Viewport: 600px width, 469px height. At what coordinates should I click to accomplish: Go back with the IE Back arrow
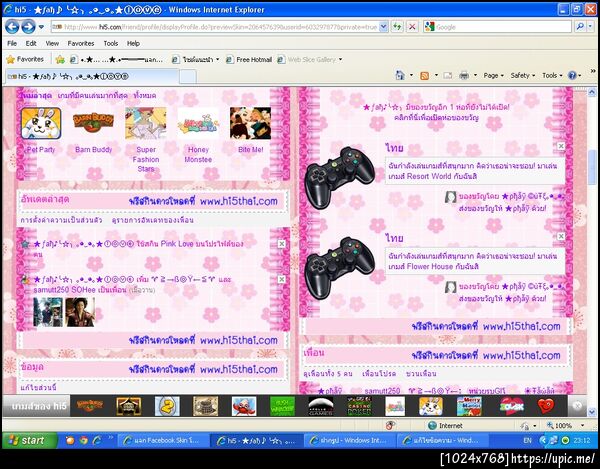coord(12,27)
